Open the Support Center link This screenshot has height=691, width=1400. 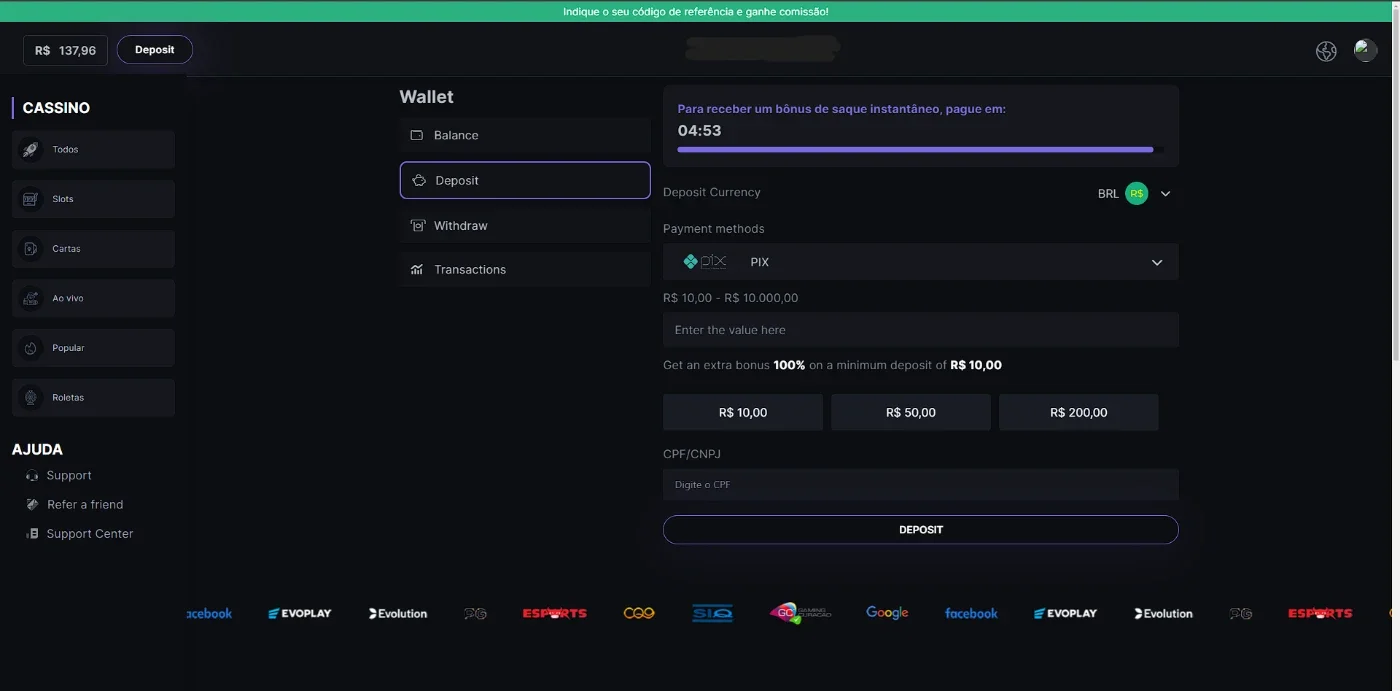90,534
